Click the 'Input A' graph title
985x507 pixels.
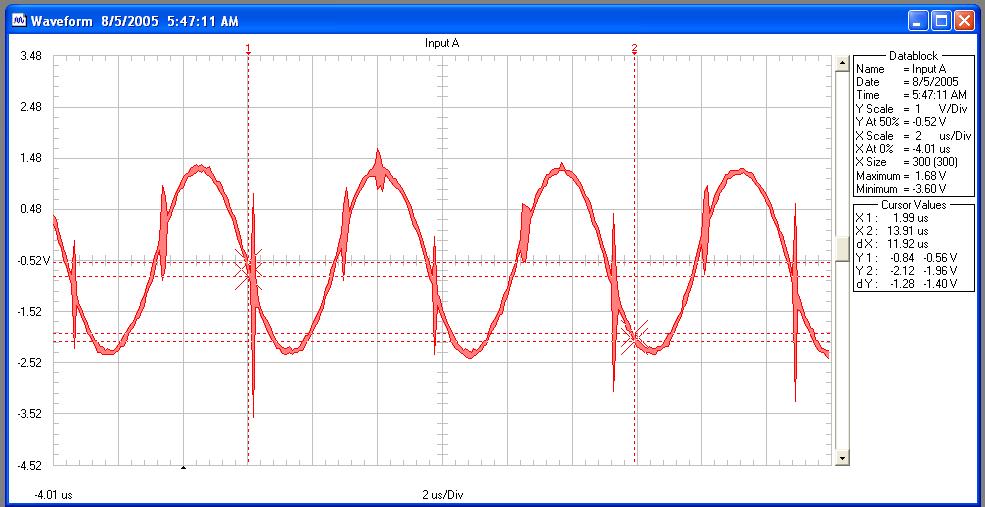tap(442, 43)
